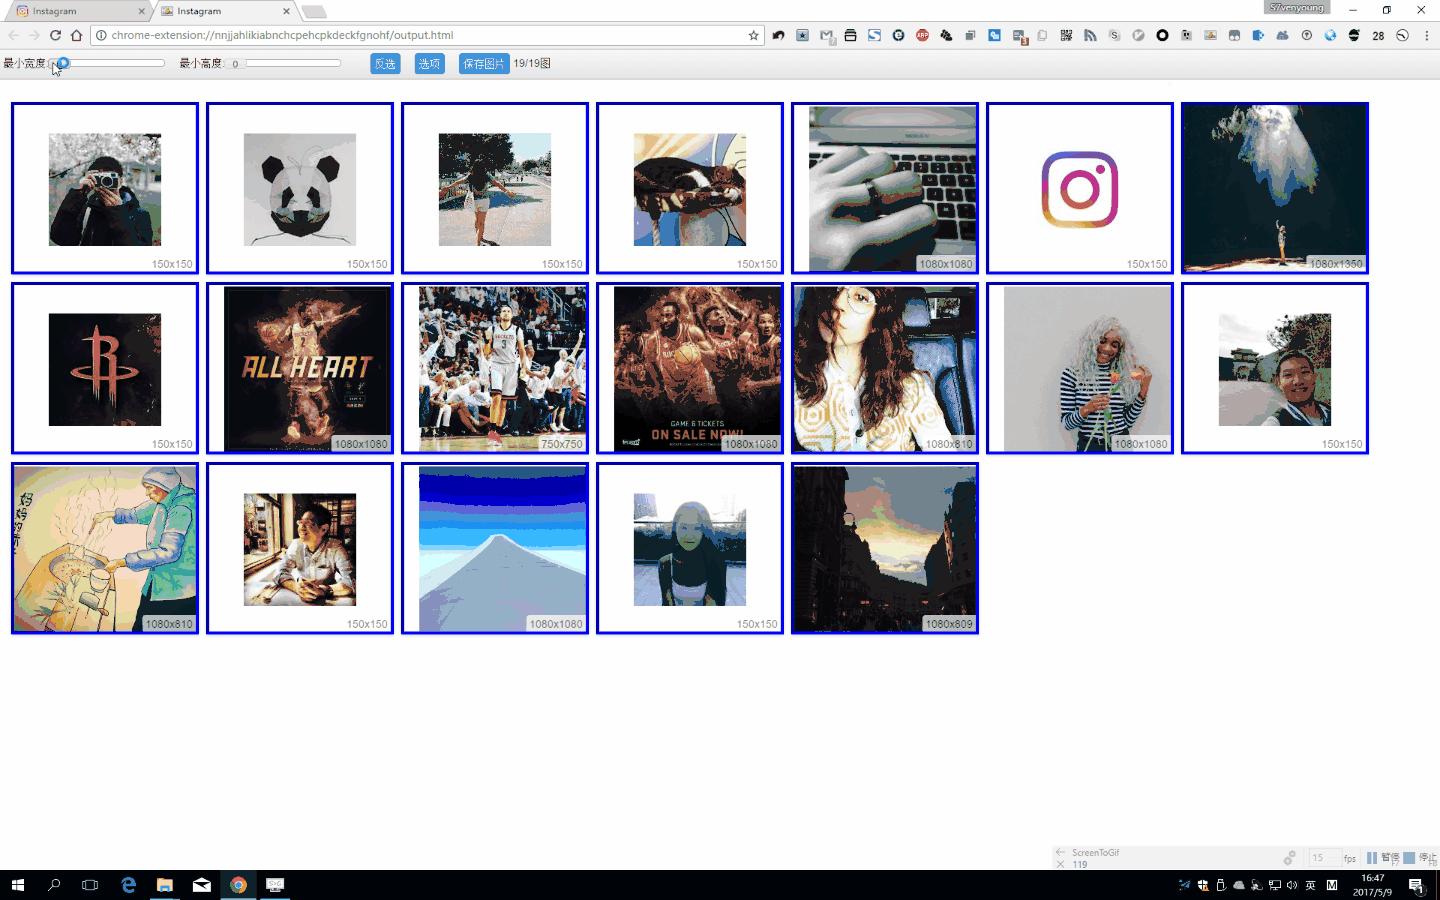Open Task View on the taskbar
This screenshot has width=1440, height=900.
point(90,885)
